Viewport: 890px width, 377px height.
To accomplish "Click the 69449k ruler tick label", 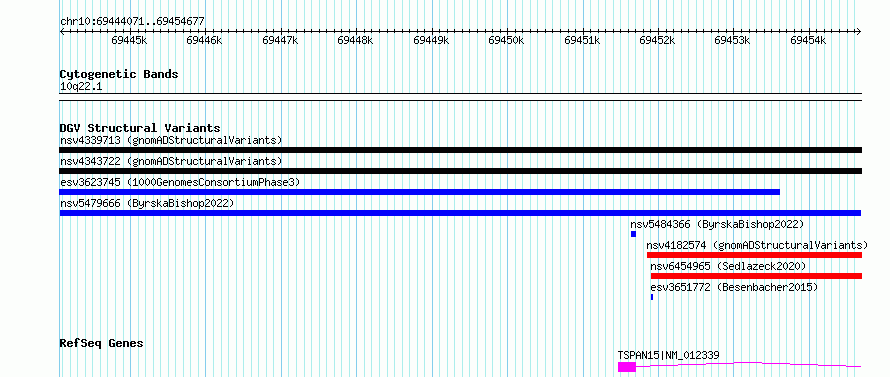I will coord(431,40).
